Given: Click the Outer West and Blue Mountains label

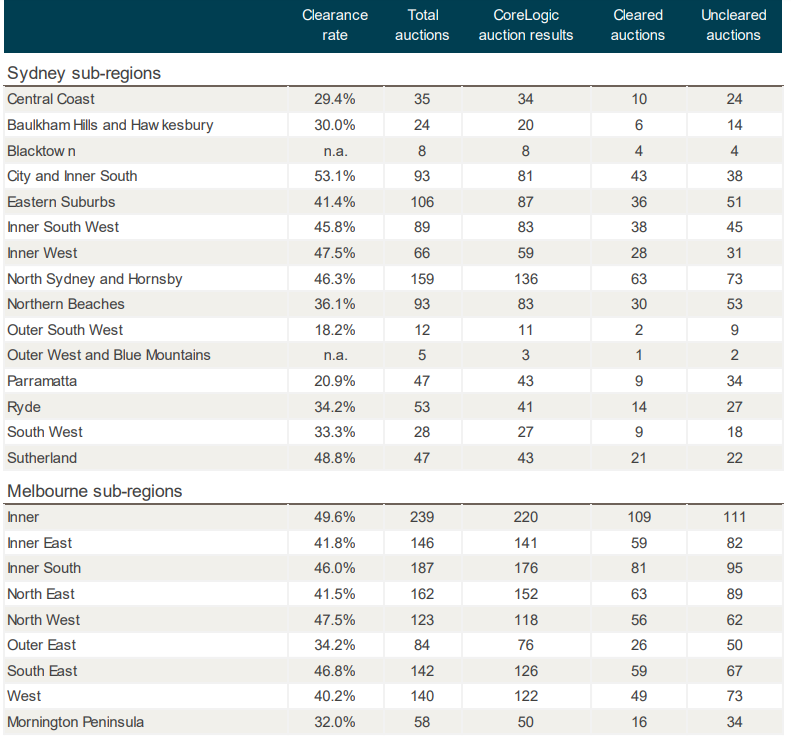Looking at the screenshot, I should [x=109, y=355].
